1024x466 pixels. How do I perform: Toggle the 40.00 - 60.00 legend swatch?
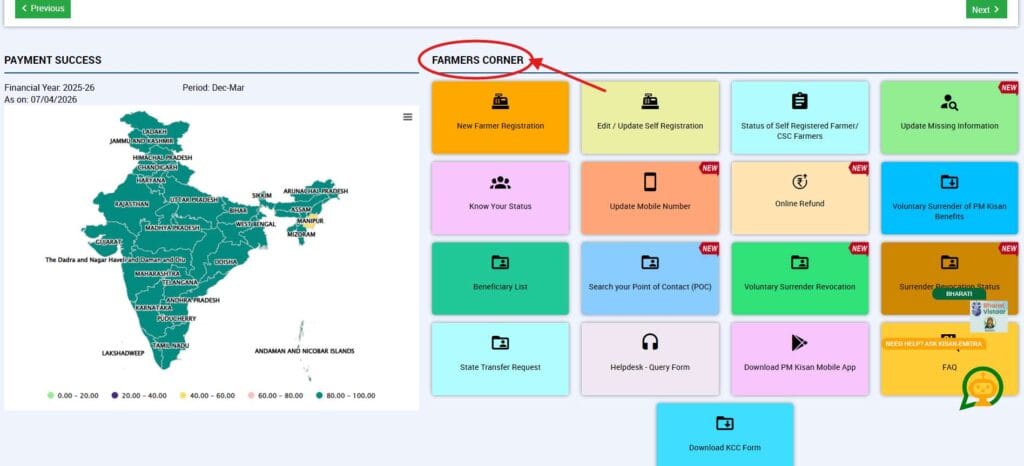(x=183, y=396)
